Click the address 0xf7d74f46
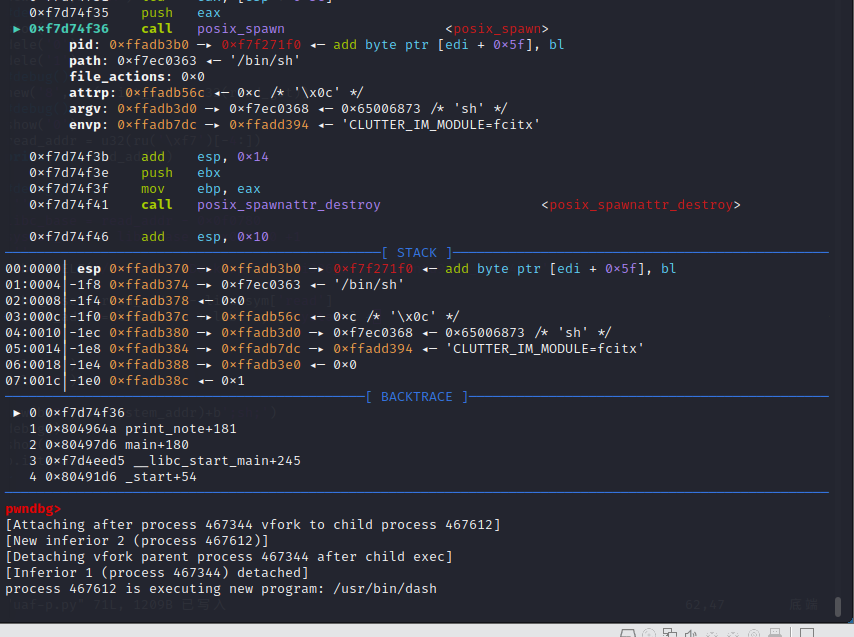854x637 pixels. click(x=69, y=237)
